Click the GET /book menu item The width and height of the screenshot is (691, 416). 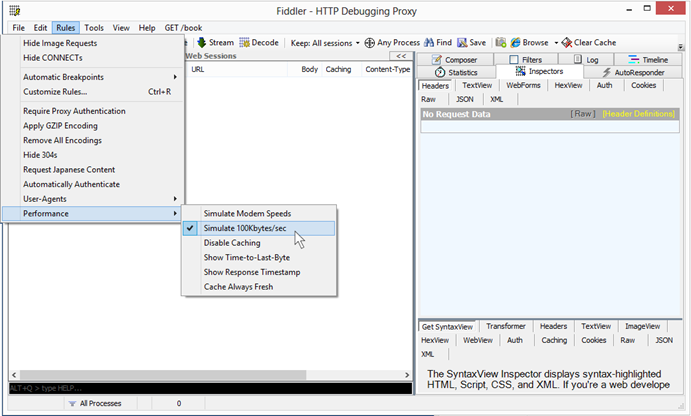pyautogui.click(x=183, y=28)
